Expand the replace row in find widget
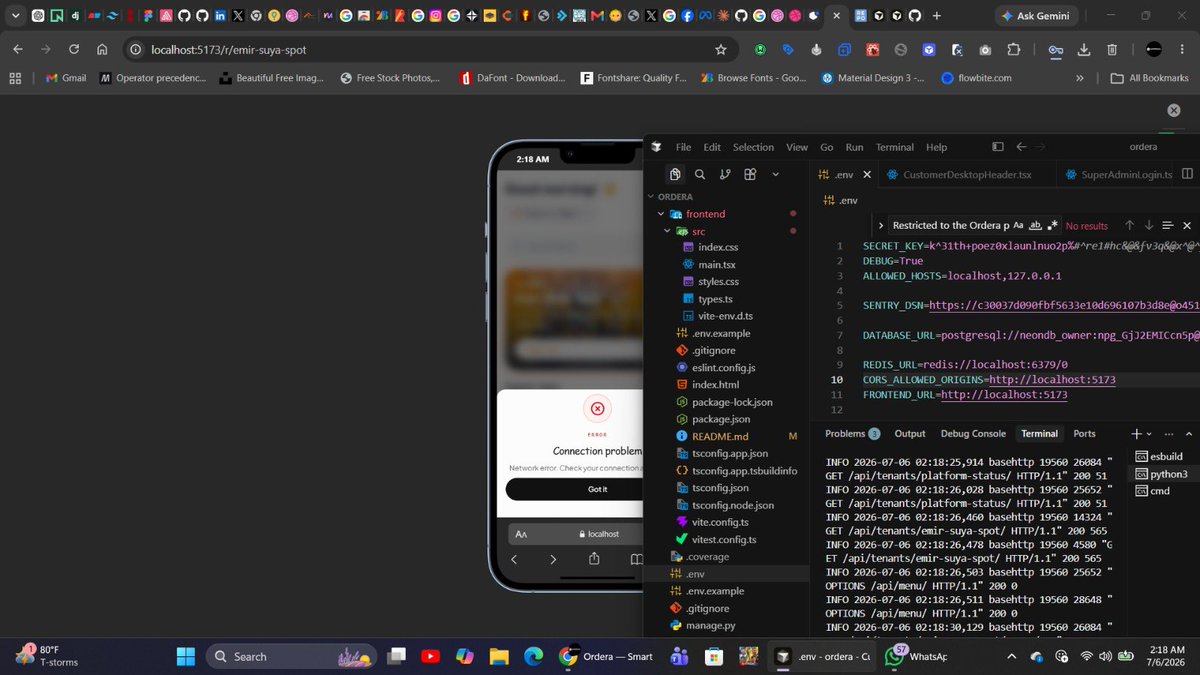The image size is (1200, 675). pyautogui.click(x=880, y=226)
